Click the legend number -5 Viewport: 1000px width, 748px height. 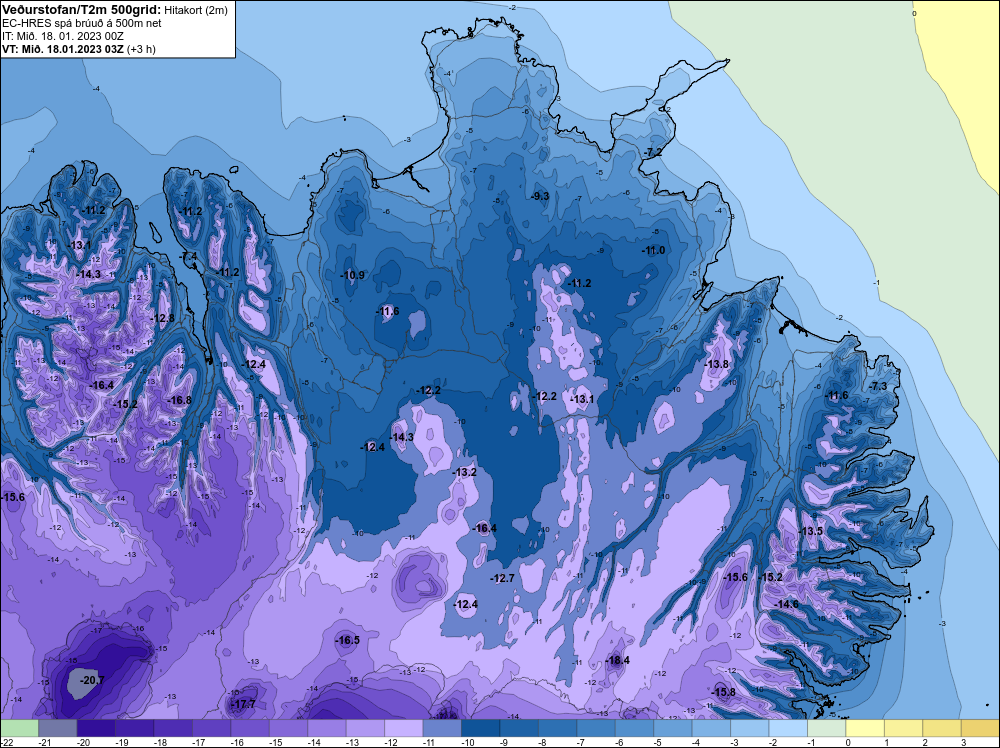(x=660, y=742)
